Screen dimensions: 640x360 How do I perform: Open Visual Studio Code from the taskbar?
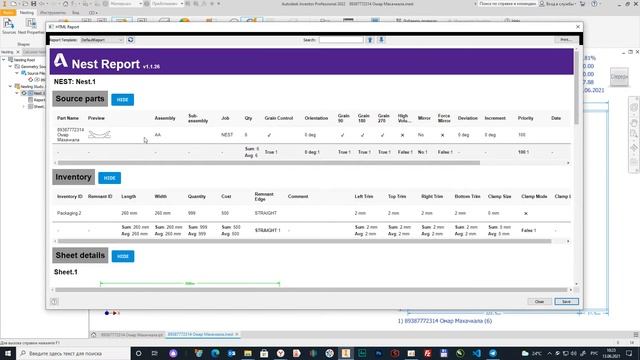point(477,353)
